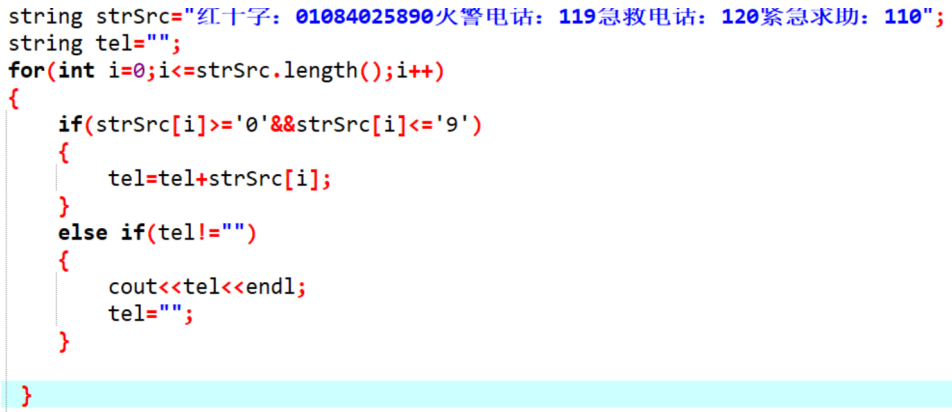Click the closing brace on the highlighted line
This screenshot has width=952, height=412.
[26, 396]
